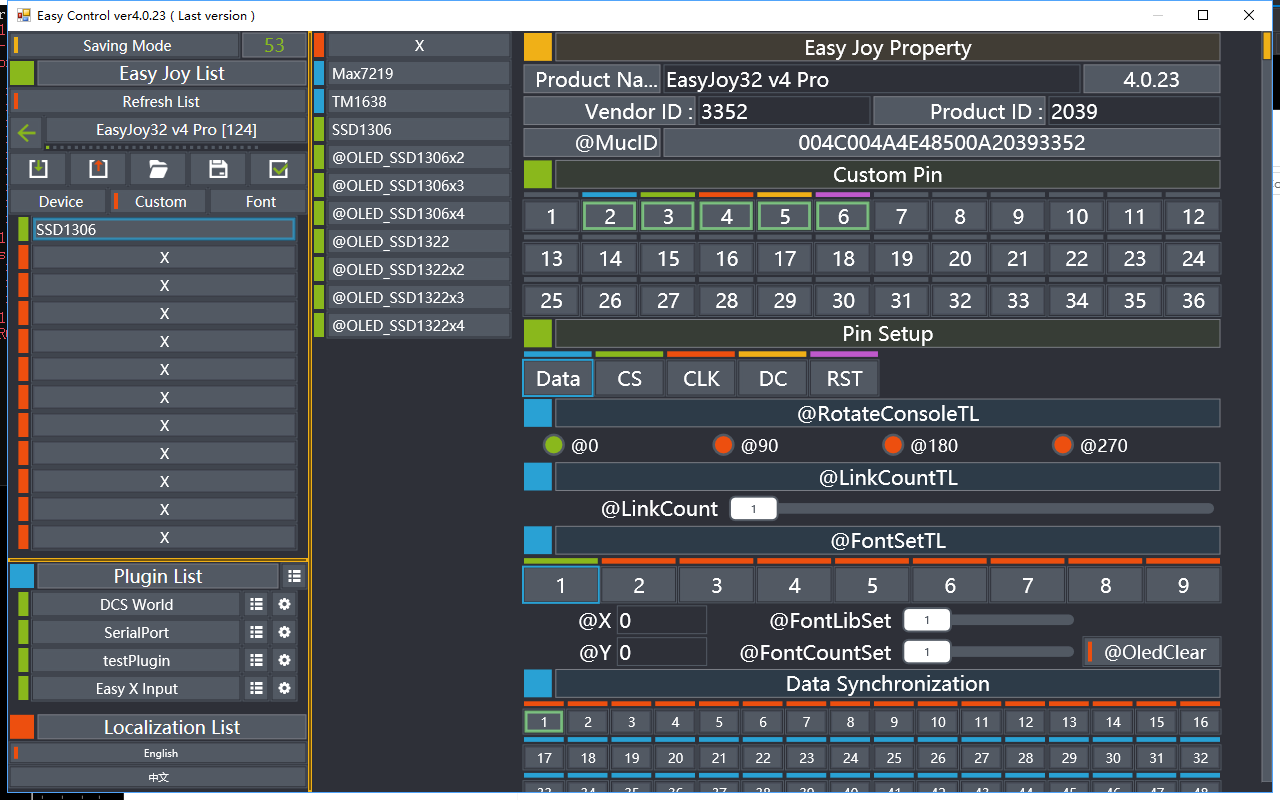Click the Vendor ID field showing 3352

[x=784, y=111]
